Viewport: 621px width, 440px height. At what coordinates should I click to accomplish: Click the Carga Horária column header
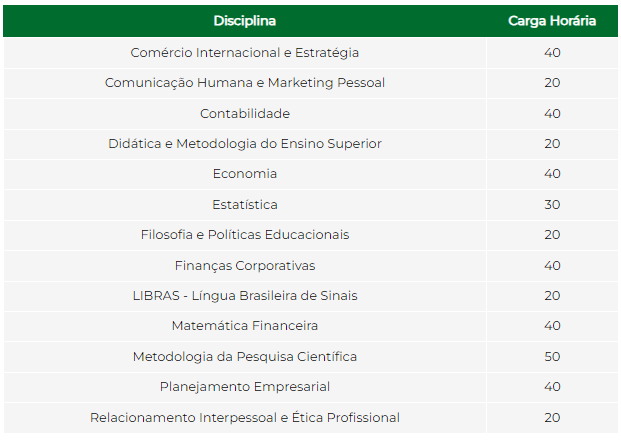point(552,21)
